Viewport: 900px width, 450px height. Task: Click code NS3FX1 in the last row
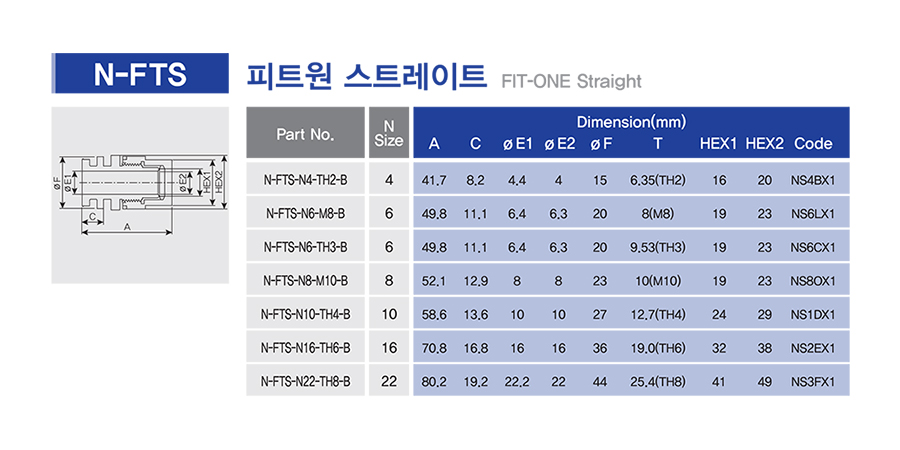pos(812,382)
